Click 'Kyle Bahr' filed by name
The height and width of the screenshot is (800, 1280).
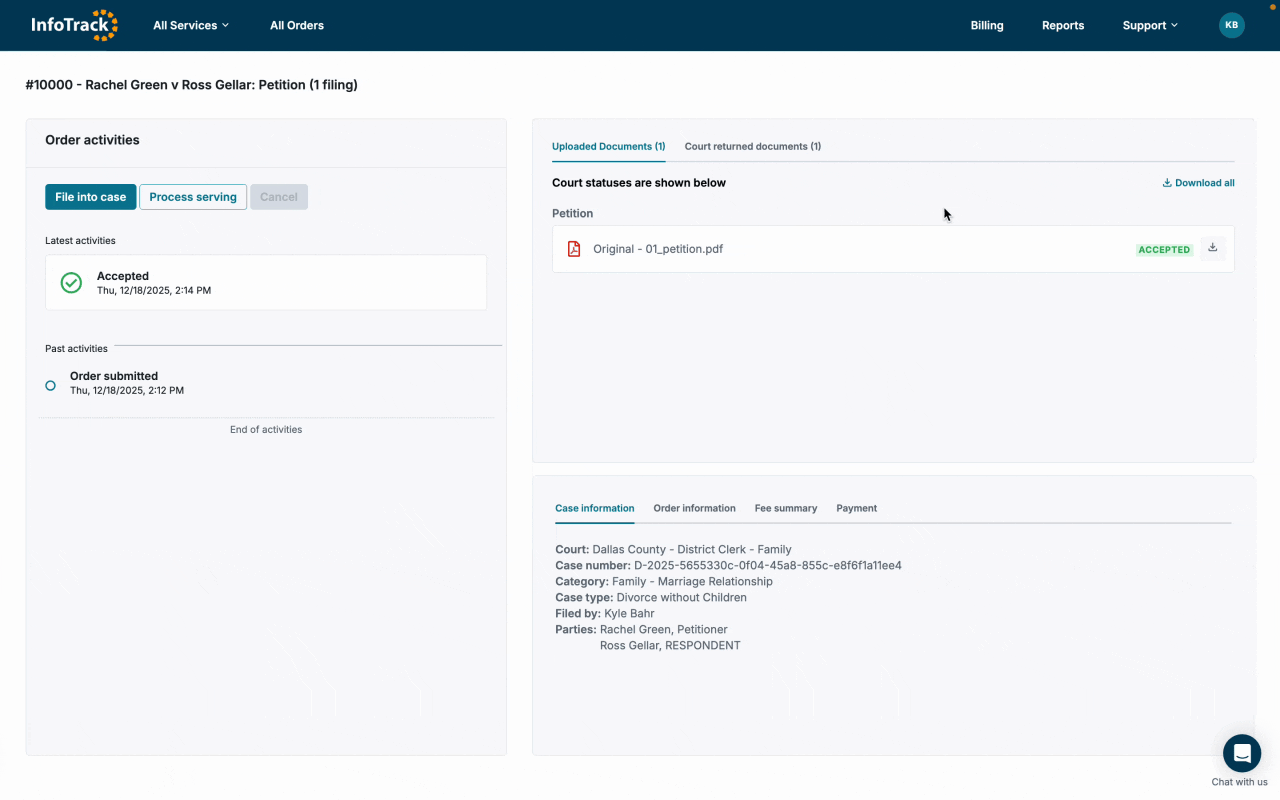click(x=629, y=614)
